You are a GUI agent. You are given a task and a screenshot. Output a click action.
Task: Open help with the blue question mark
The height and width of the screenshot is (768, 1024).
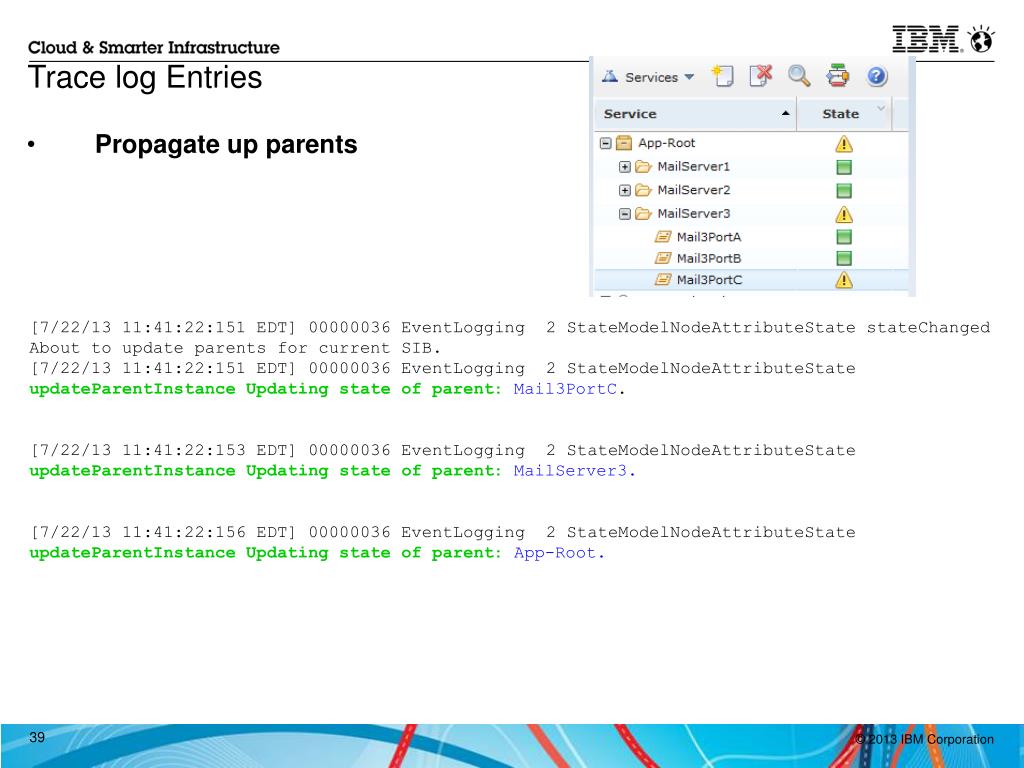coord(876,76)
